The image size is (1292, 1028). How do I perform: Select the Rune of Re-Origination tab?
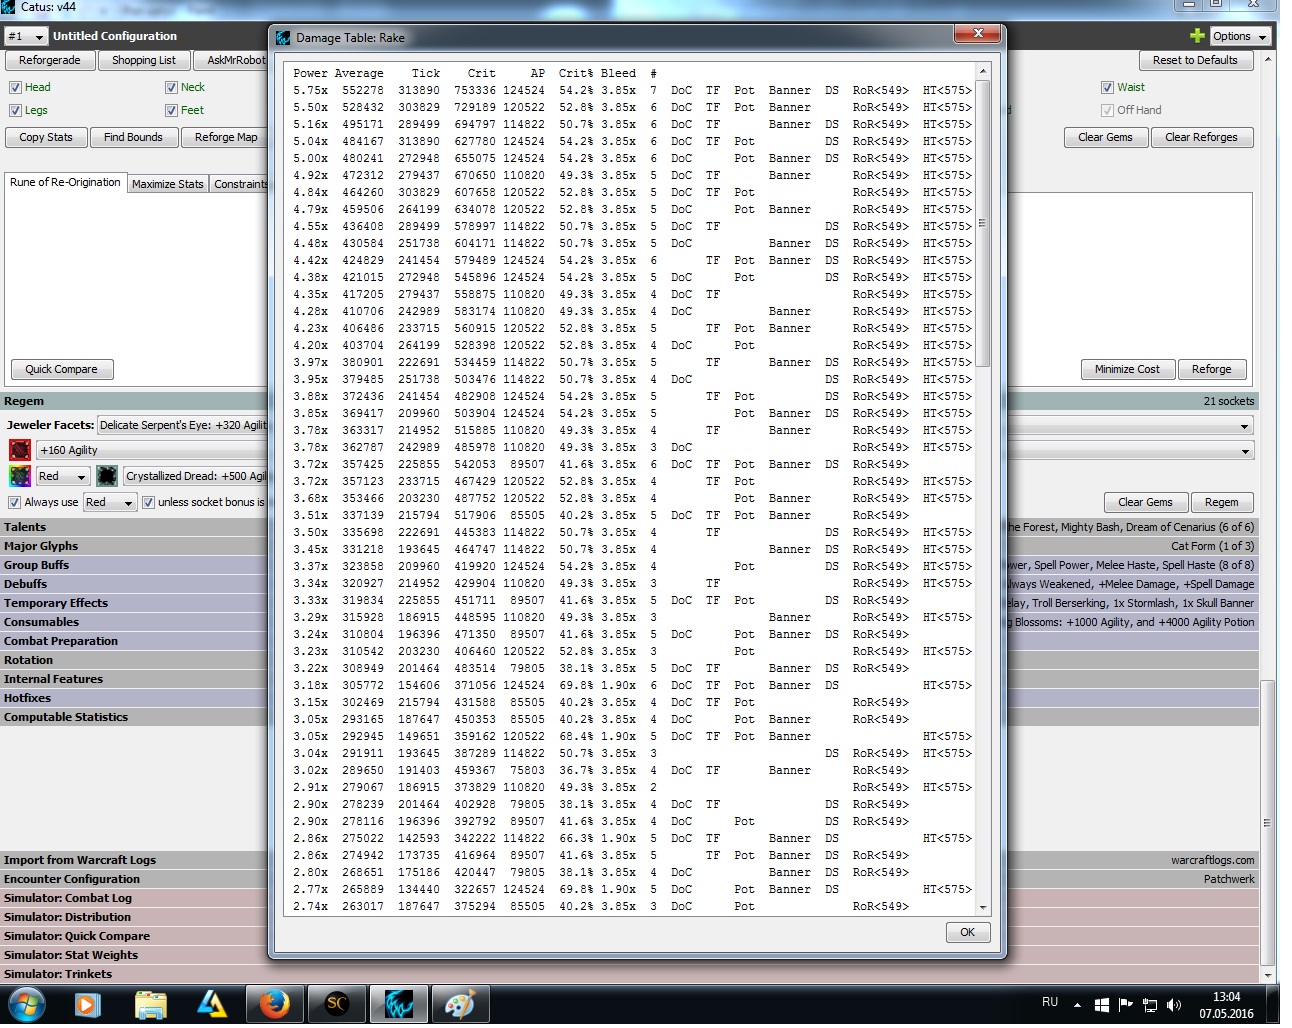point(65,182)
